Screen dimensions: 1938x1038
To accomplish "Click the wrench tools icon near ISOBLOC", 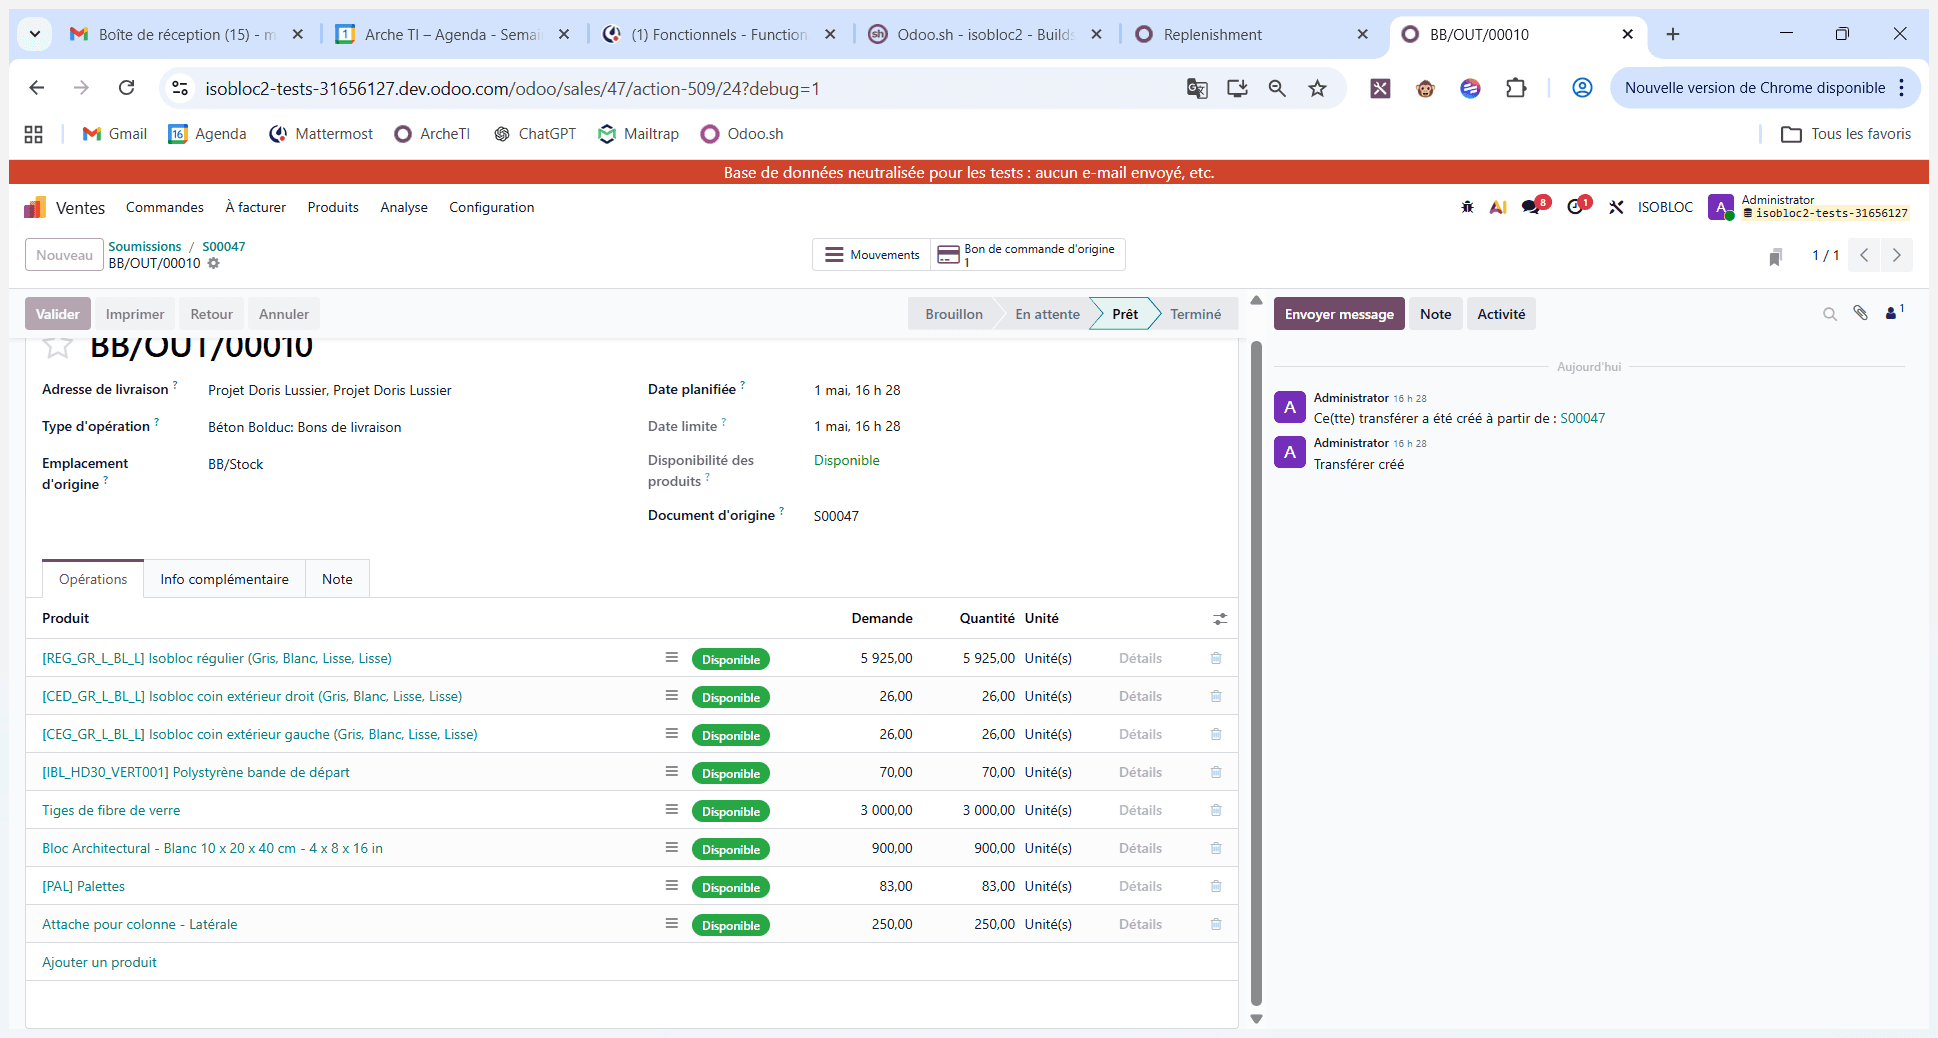I will click(x=1616, y=207).
